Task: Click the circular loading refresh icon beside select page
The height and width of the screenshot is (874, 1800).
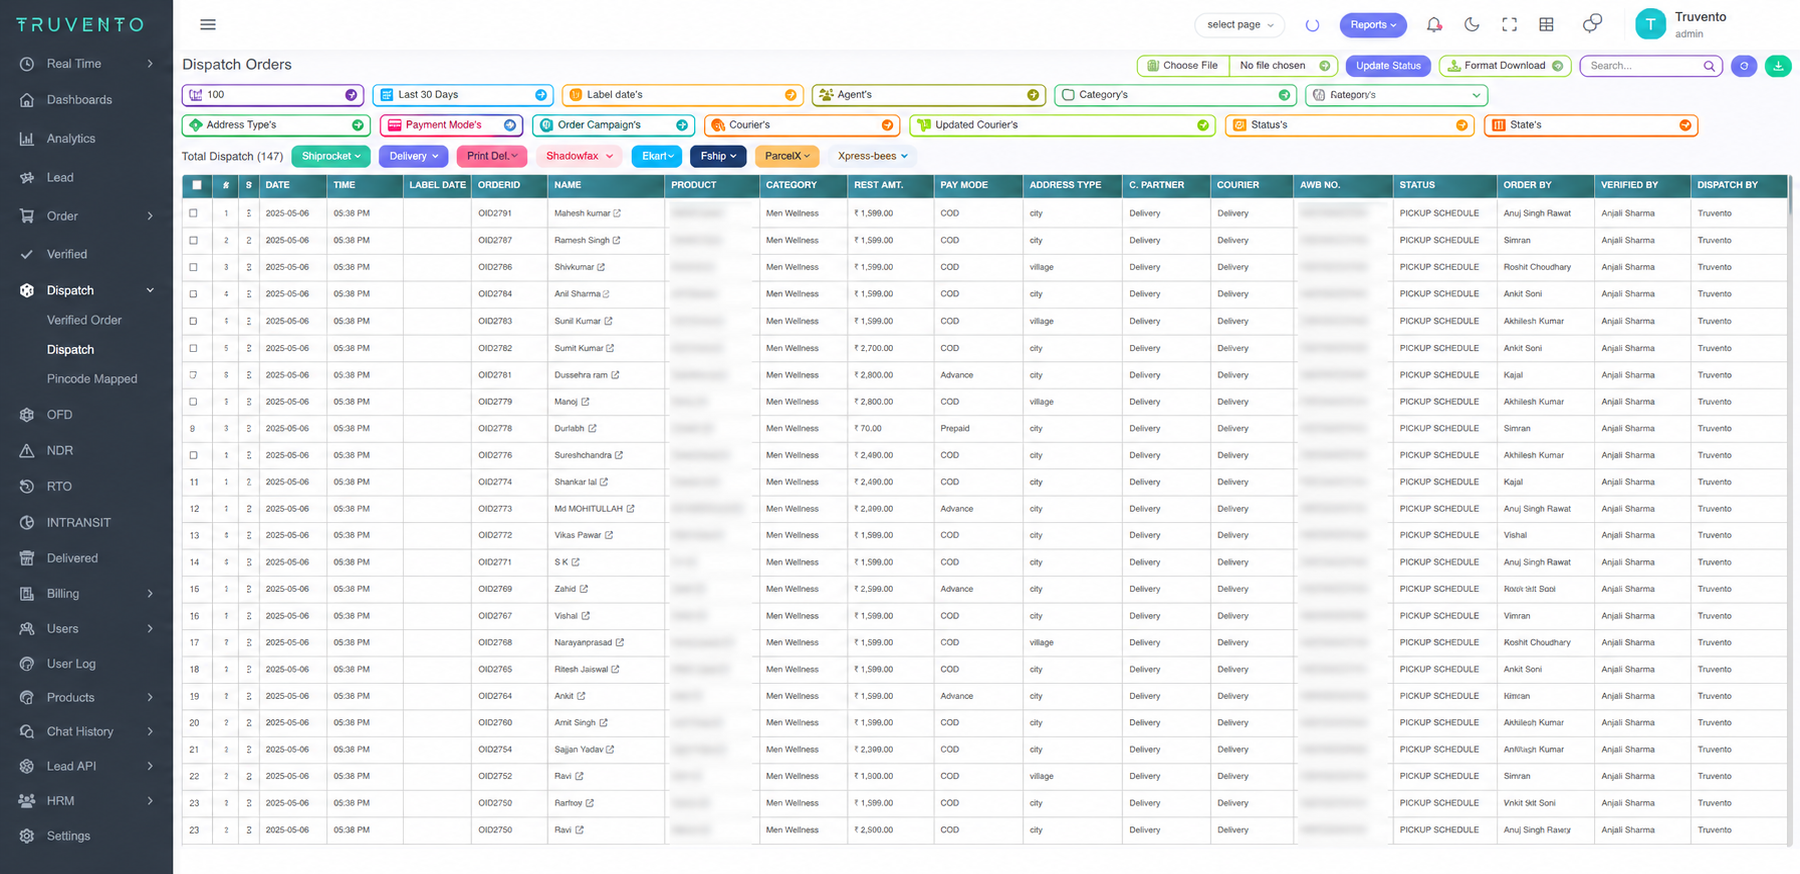Action: click(x=1312, y=25)
